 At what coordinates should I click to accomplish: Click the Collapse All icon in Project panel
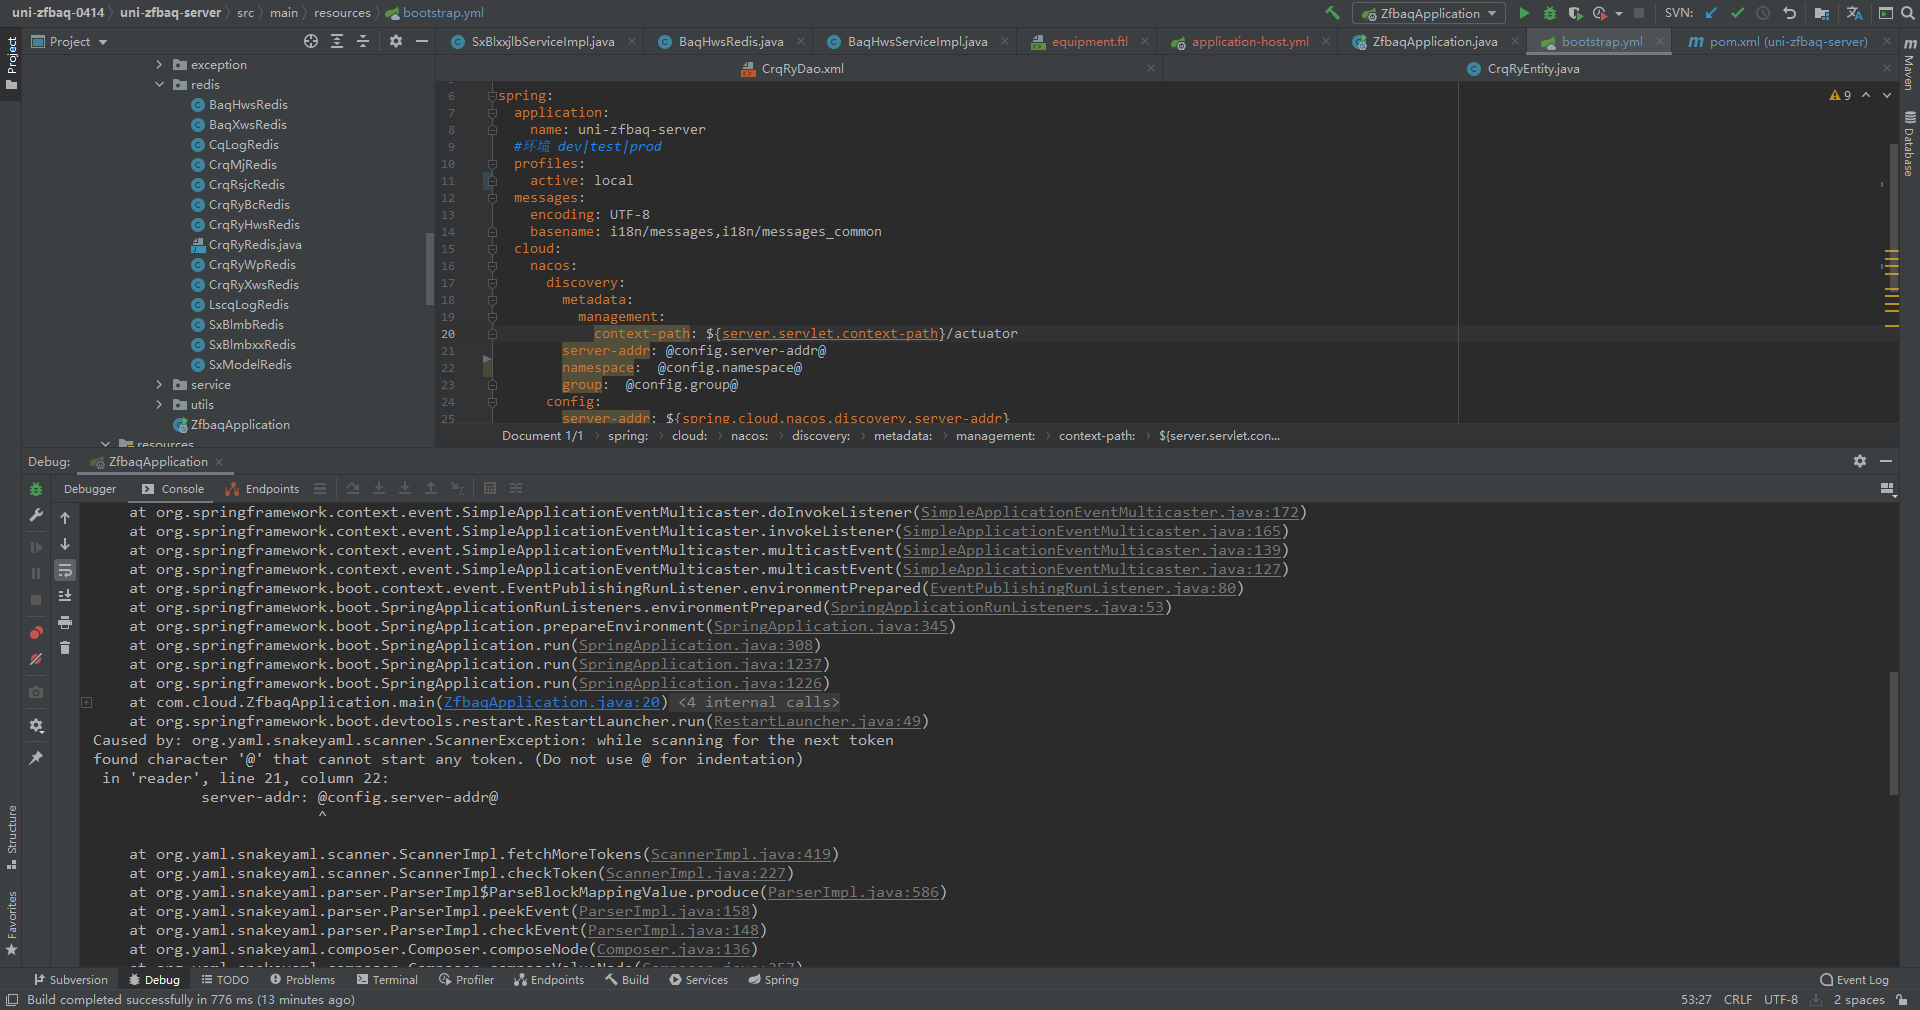363,41
